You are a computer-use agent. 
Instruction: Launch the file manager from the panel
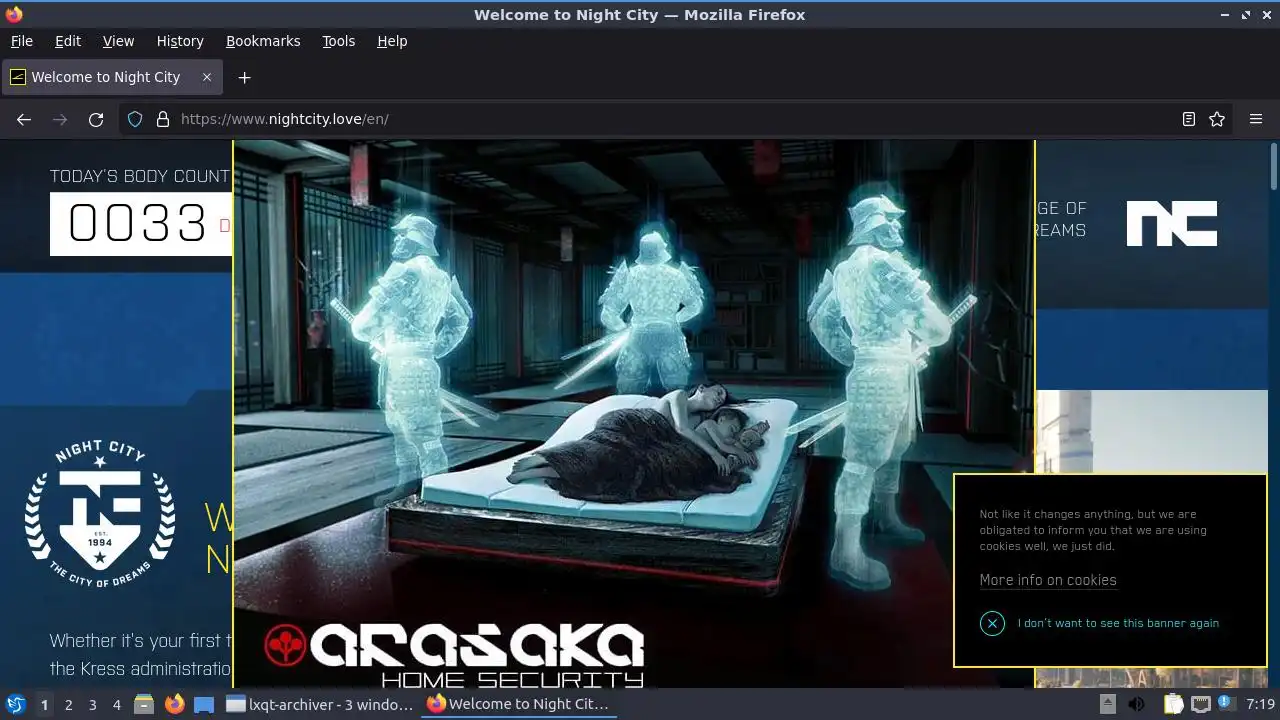pyautogui.click(x=144, y=704)
